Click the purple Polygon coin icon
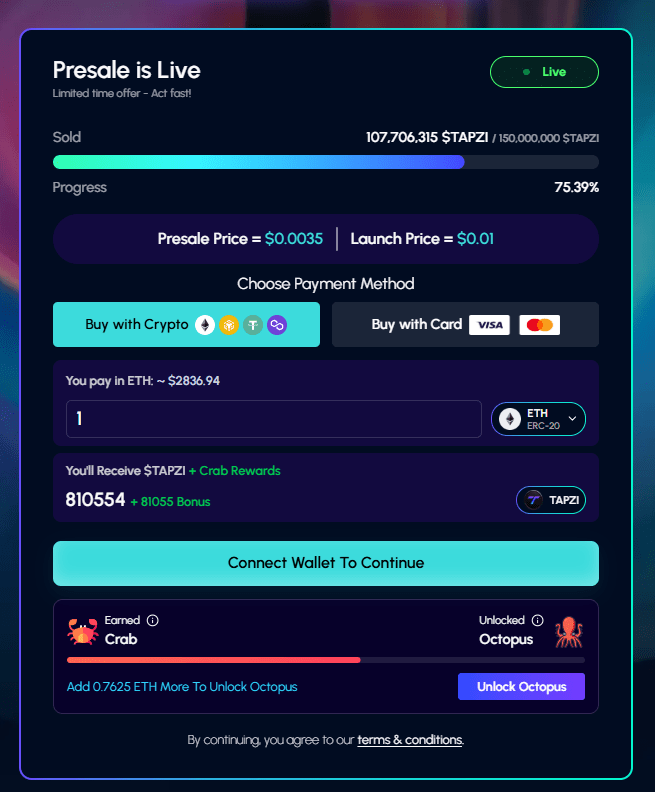This screenshot has width=655, height=792. pyautogui.click(x=277, y=325)
